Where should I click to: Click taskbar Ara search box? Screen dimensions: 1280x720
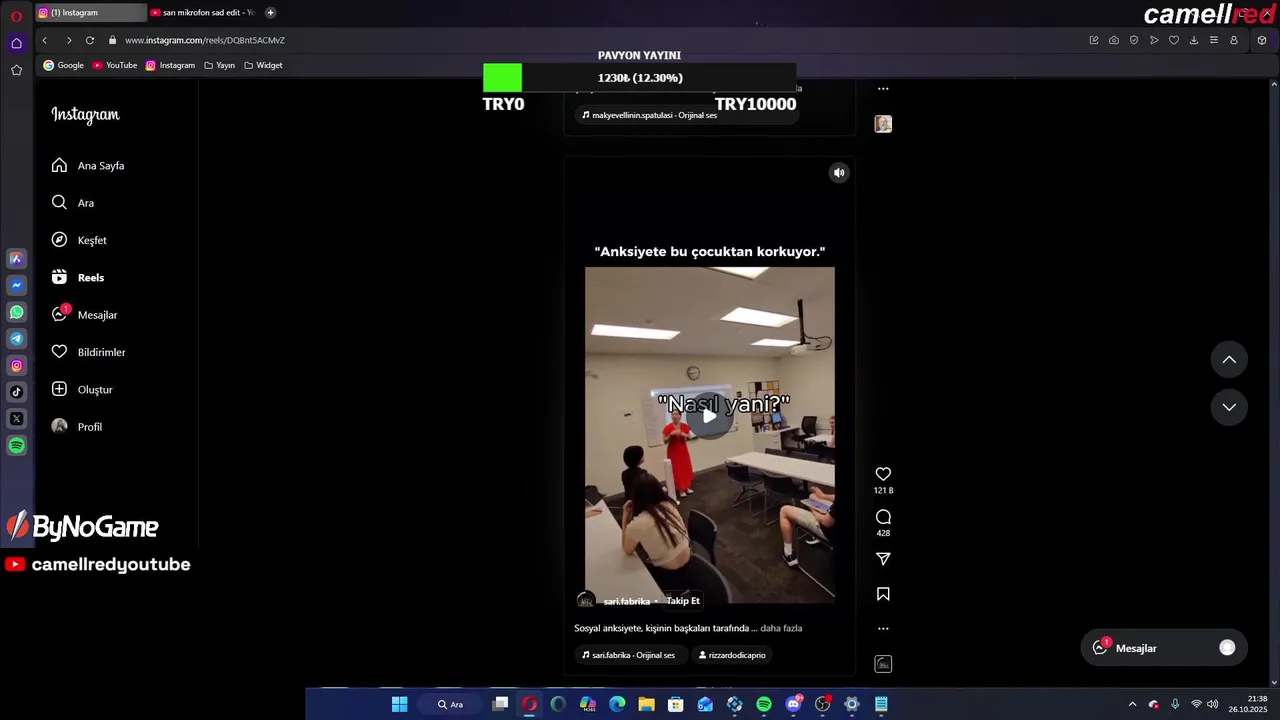(451, 704)
